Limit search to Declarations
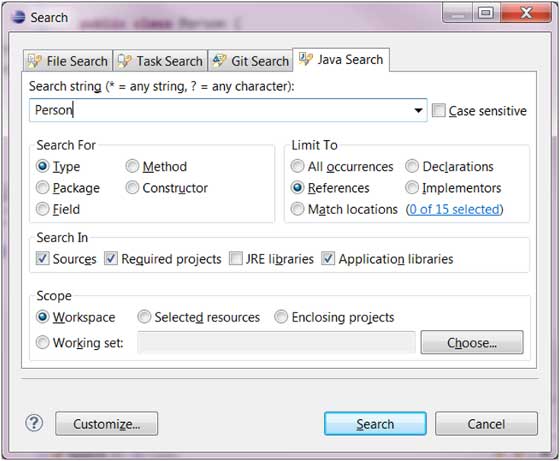Screen dimensions: 560x461 coord(412,166)
